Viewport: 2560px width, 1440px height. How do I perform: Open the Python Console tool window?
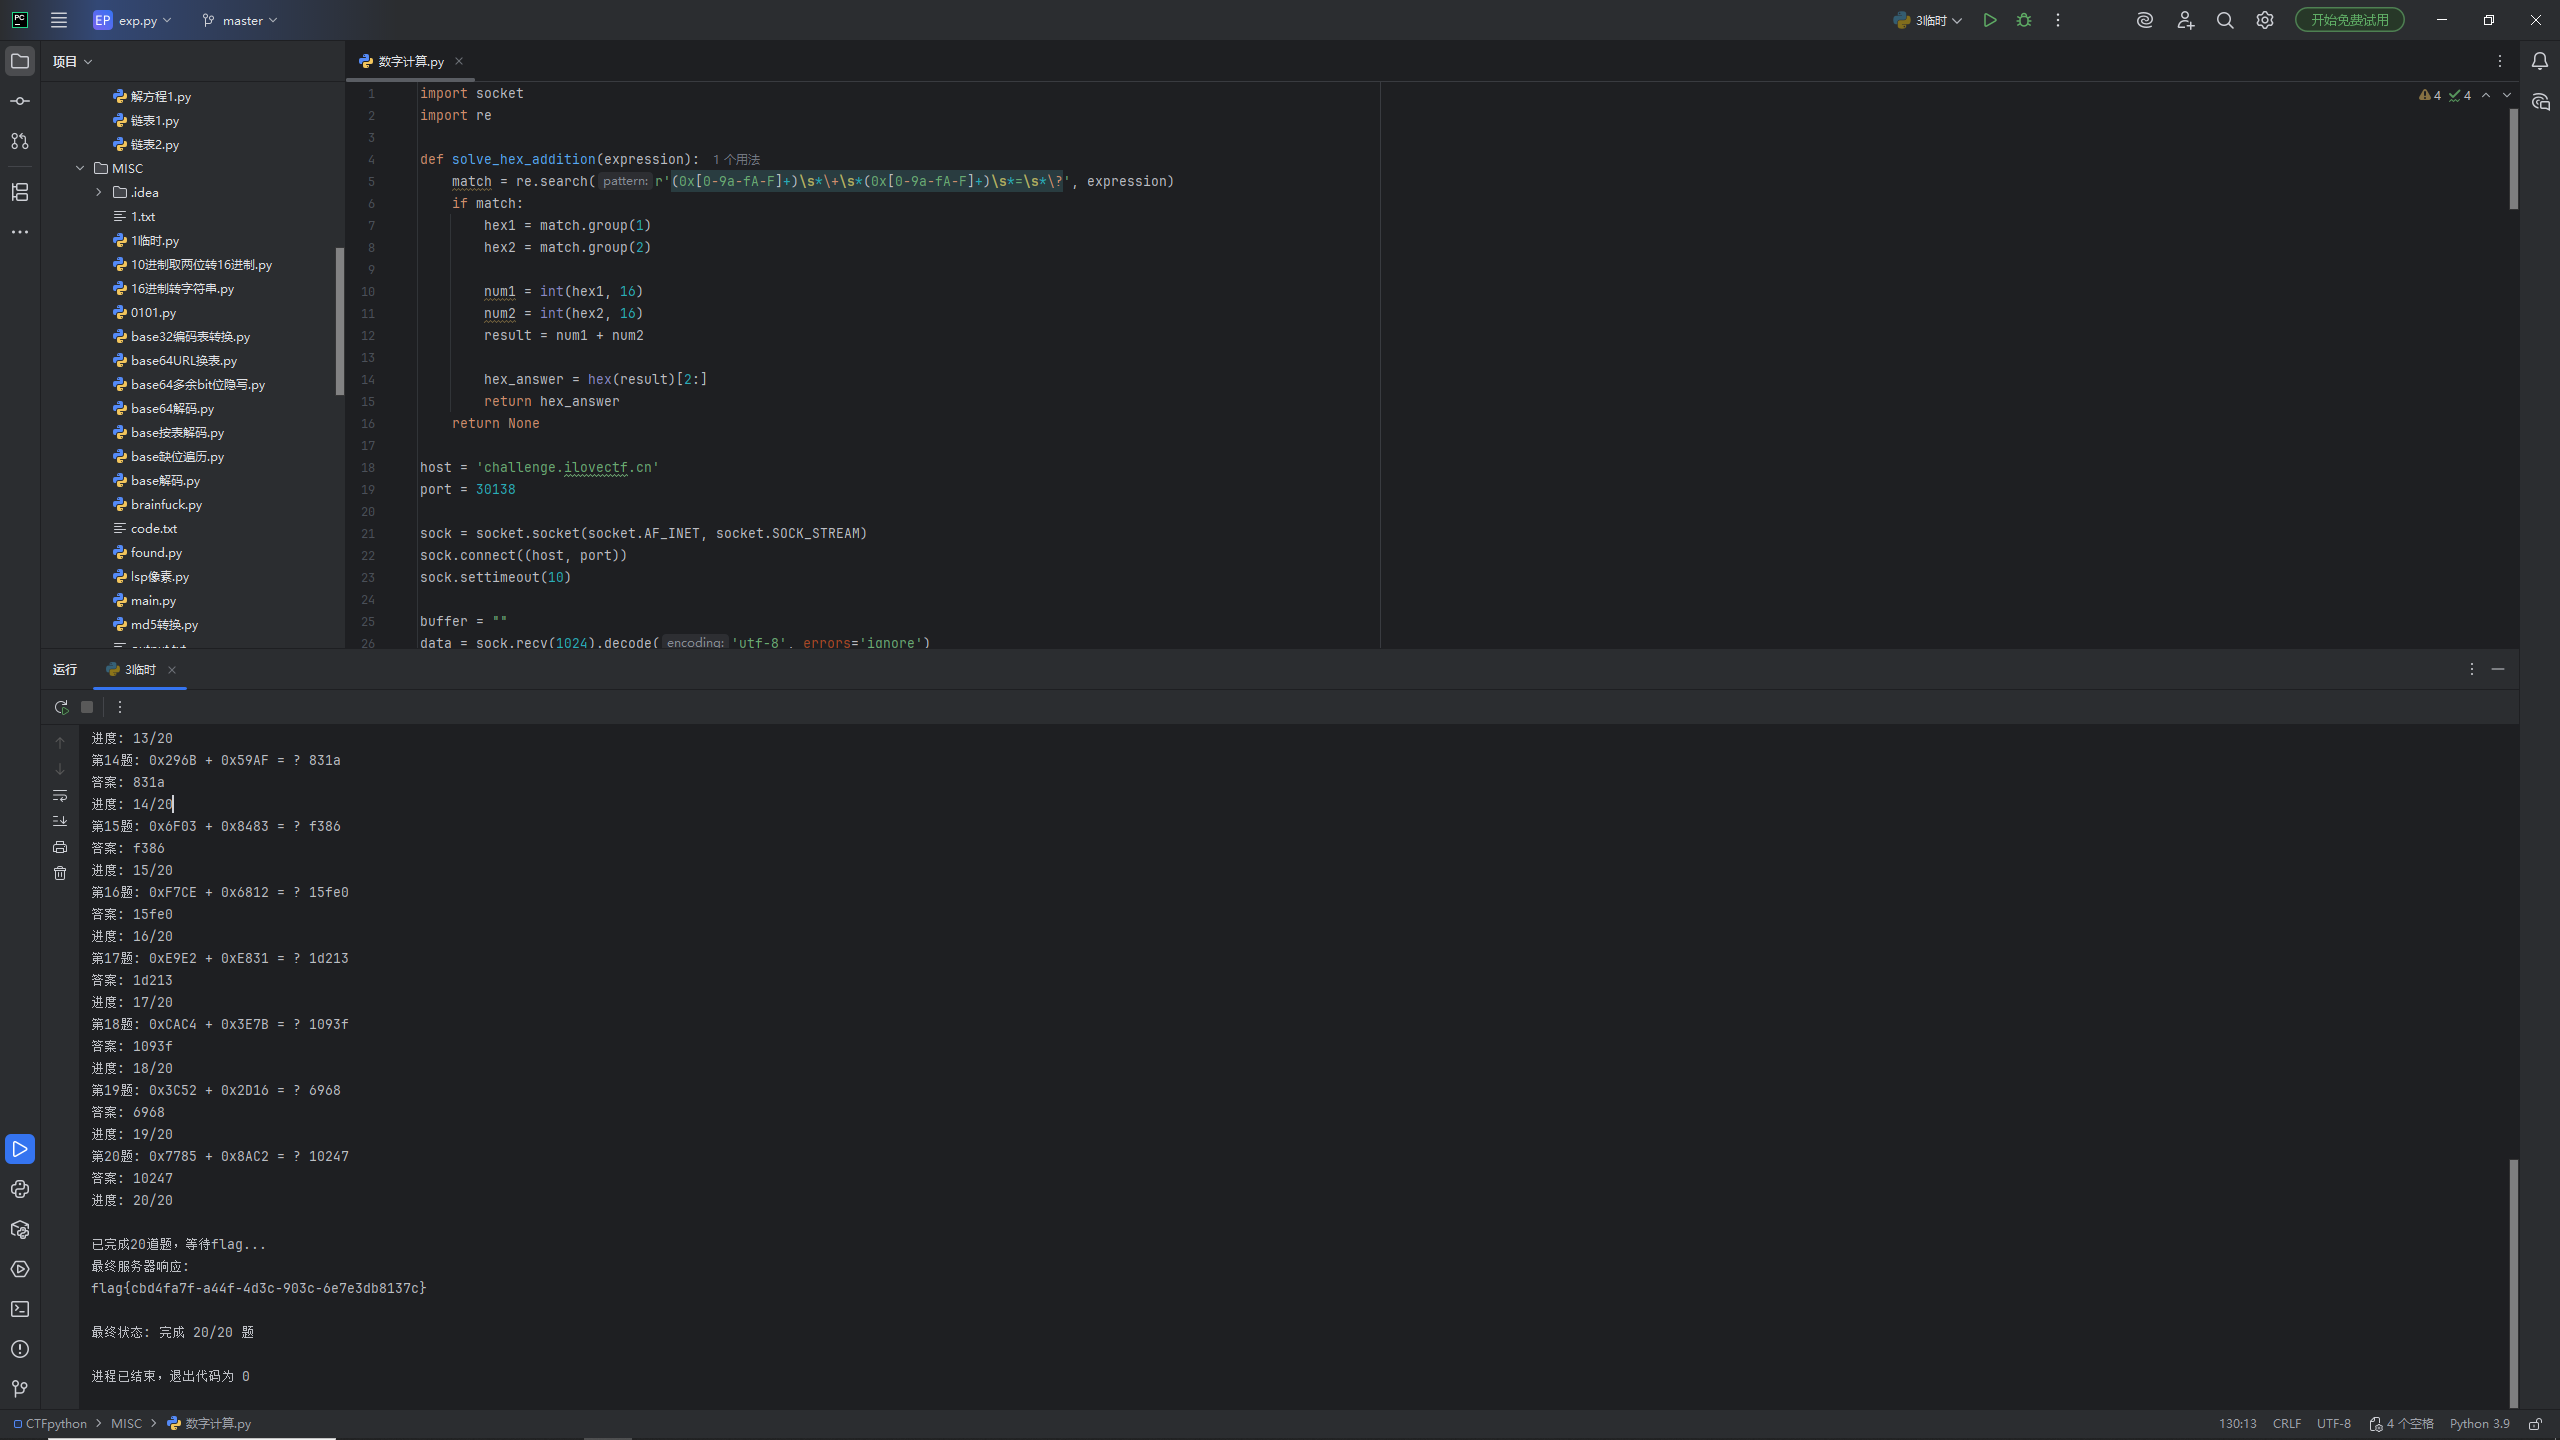pyautogui.click(x=20, y=1189)
